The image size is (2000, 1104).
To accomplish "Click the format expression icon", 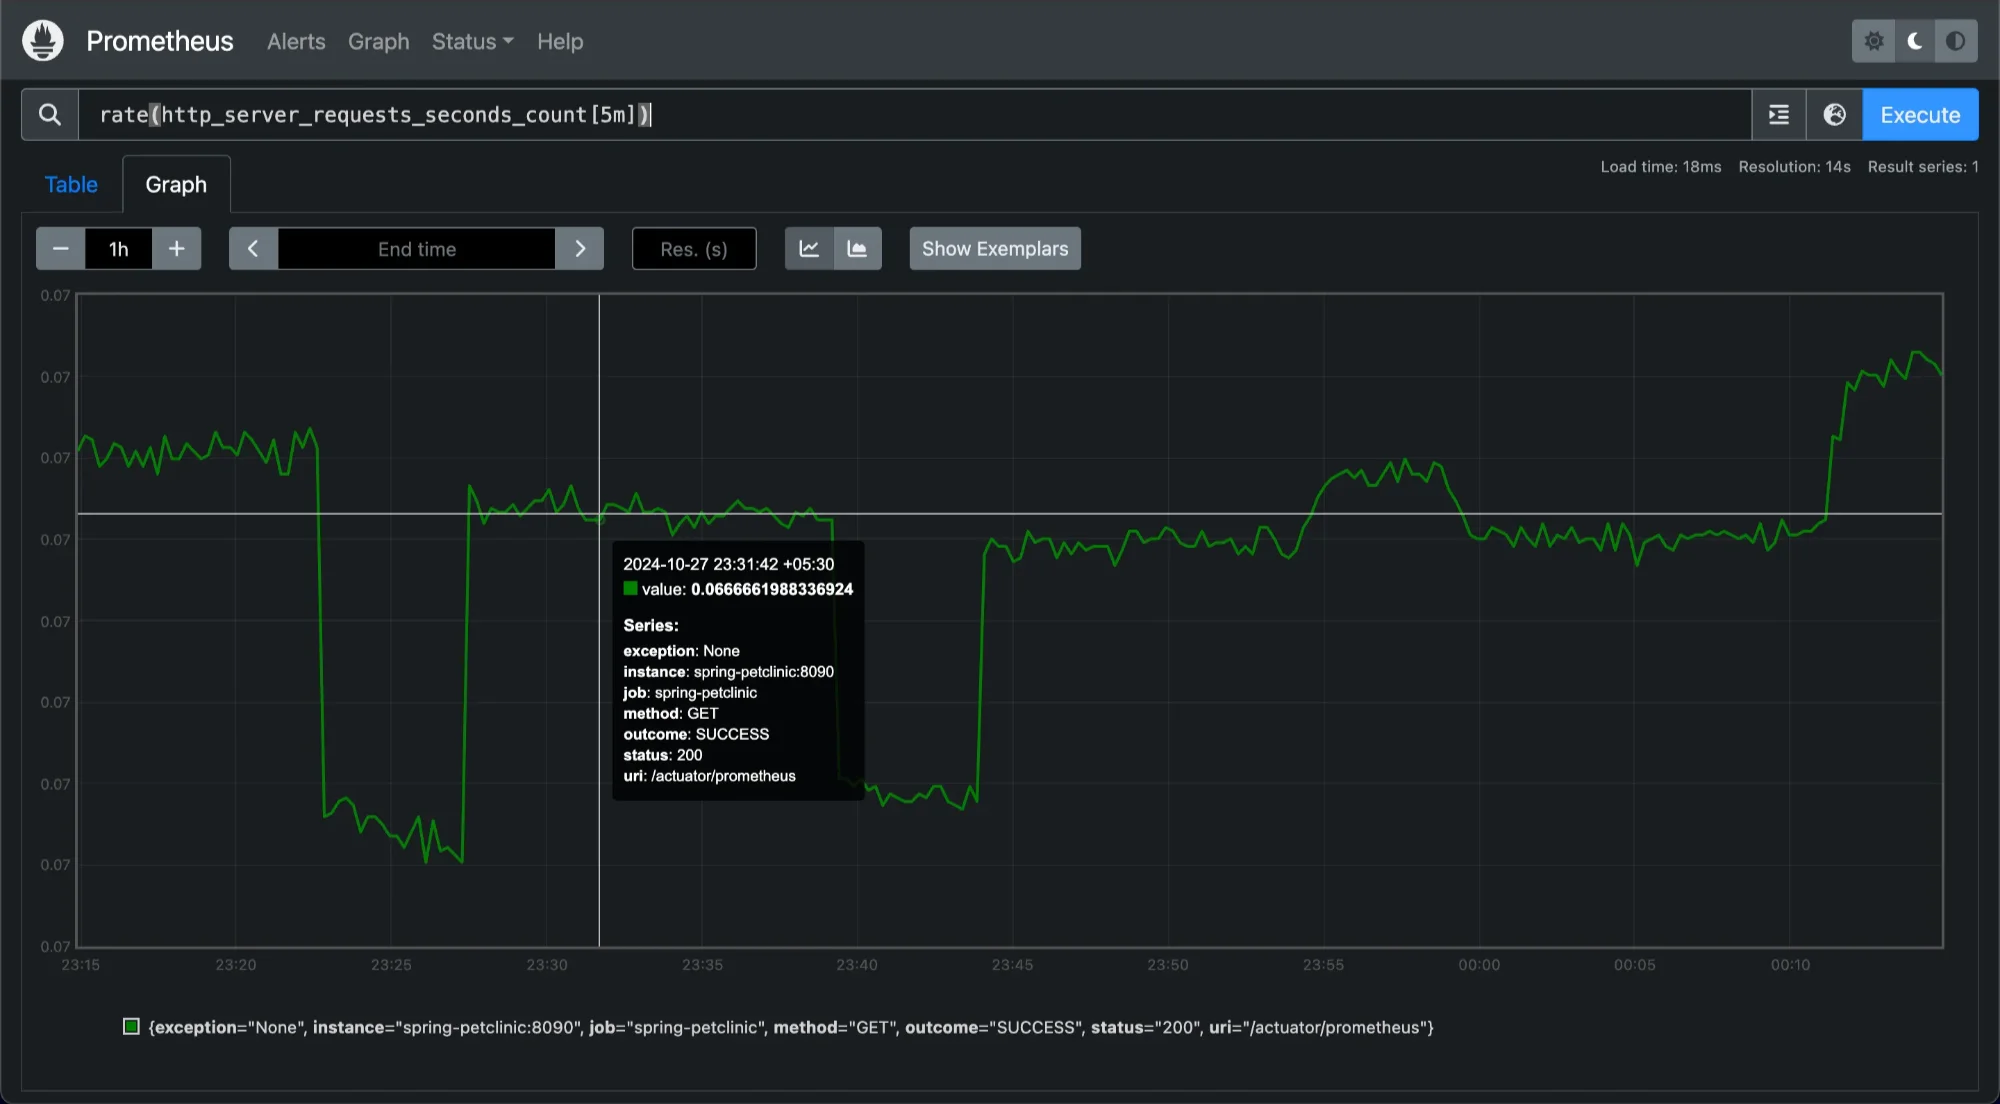I will click(1779, 115).
